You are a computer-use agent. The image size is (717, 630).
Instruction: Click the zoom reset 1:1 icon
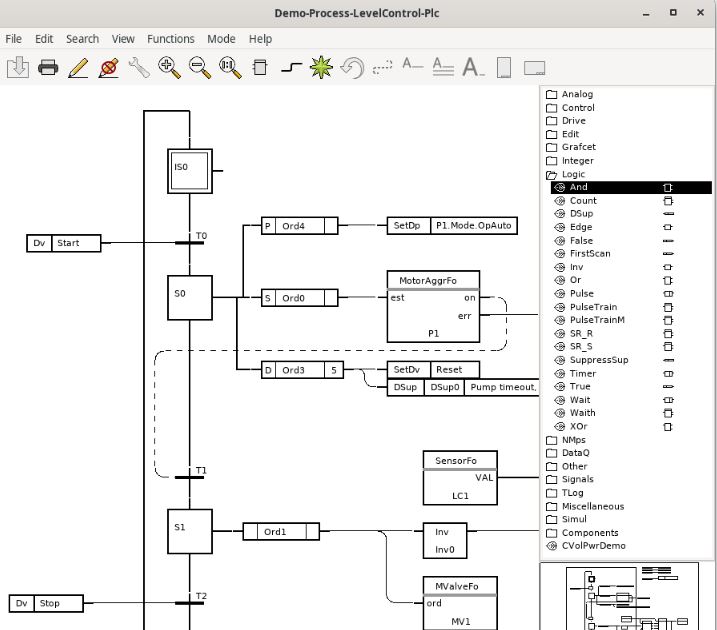click(x=230, y=68)
